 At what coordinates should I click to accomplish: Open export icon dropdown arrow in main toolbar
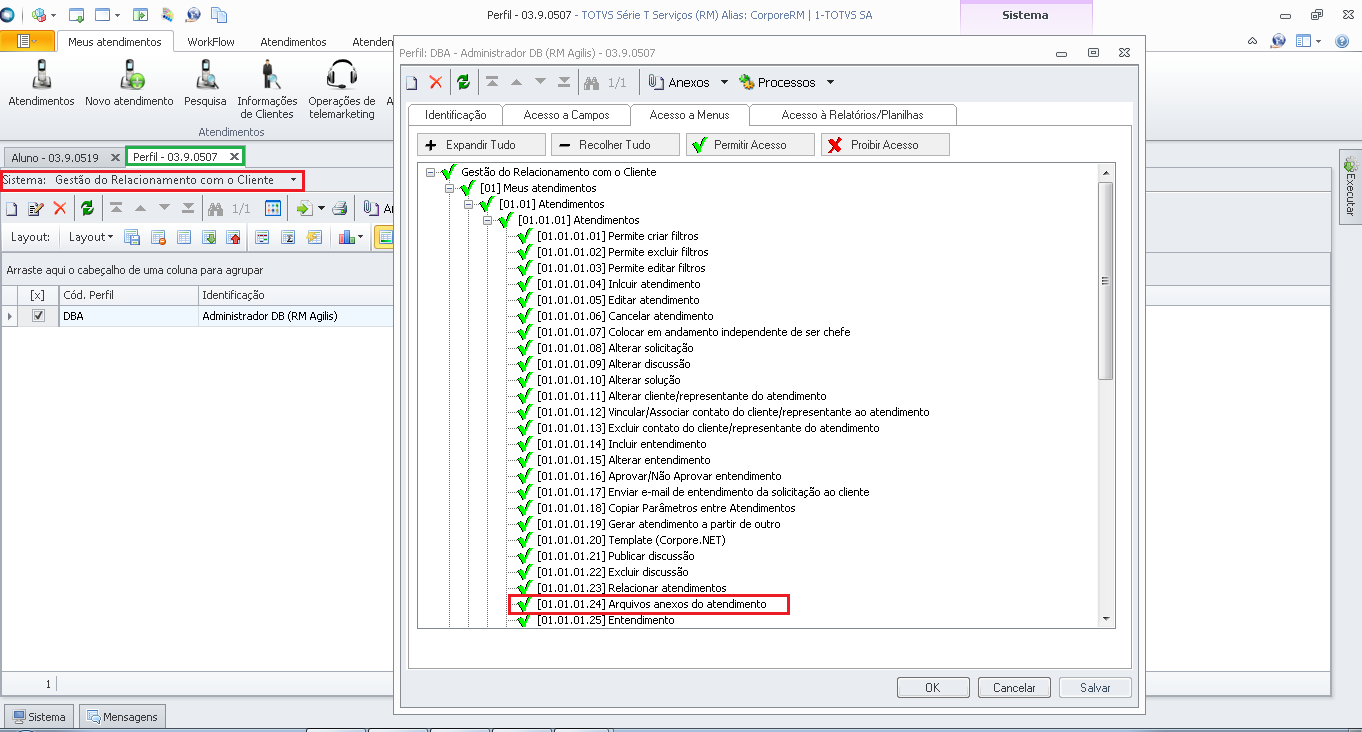click(x=321, y=208)
